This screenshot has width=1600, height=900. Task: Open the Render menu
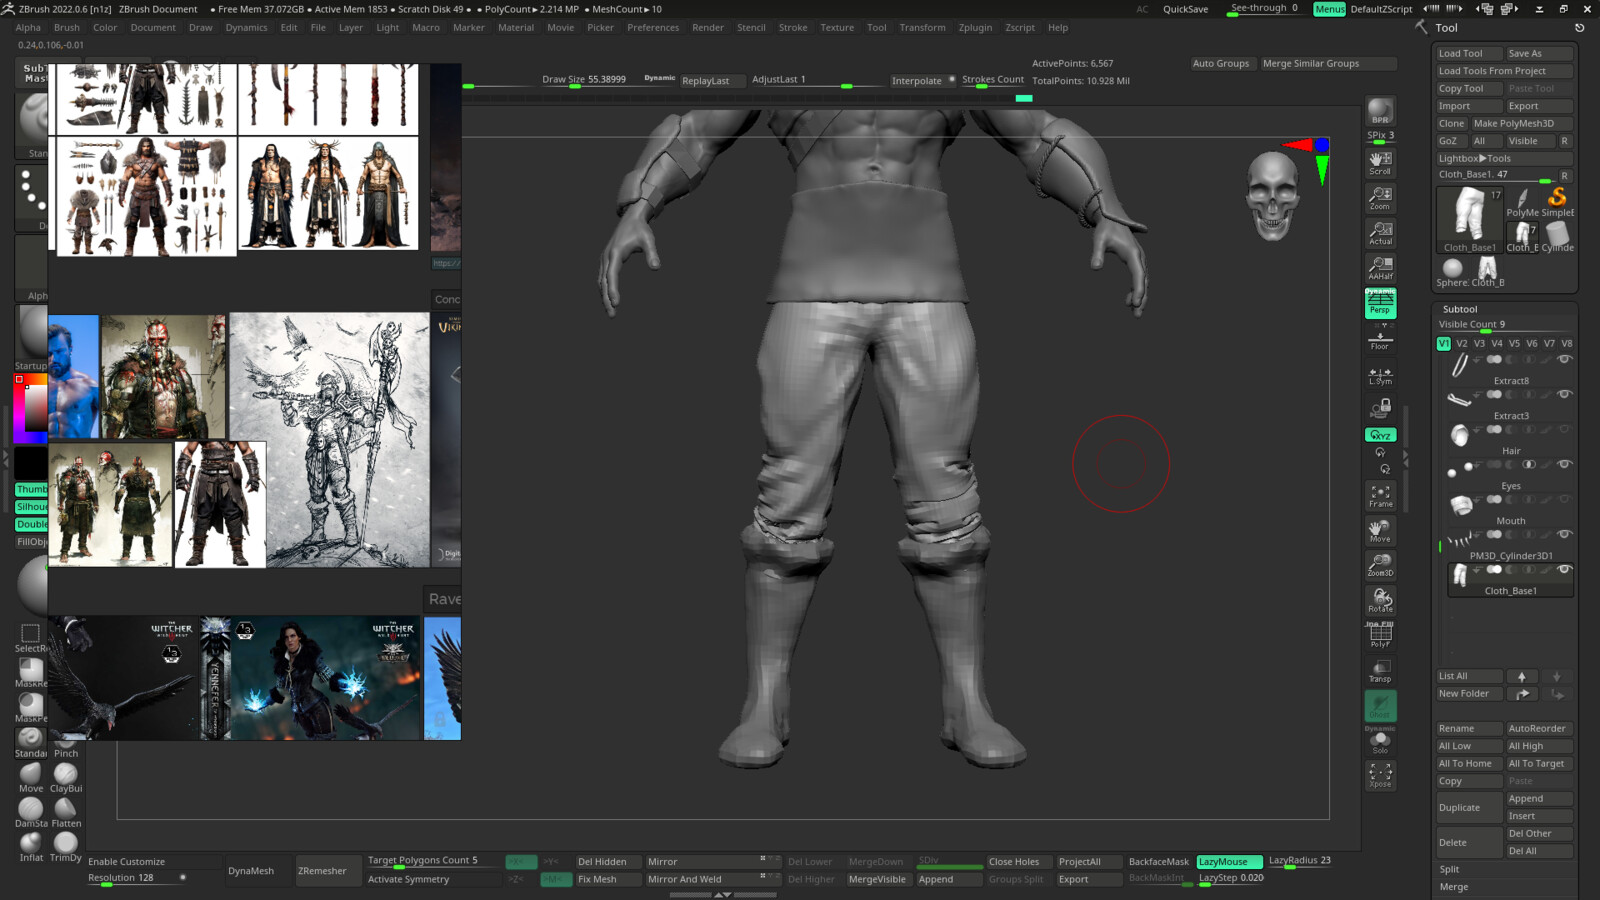pyautogui.click(x=708, y=28)
